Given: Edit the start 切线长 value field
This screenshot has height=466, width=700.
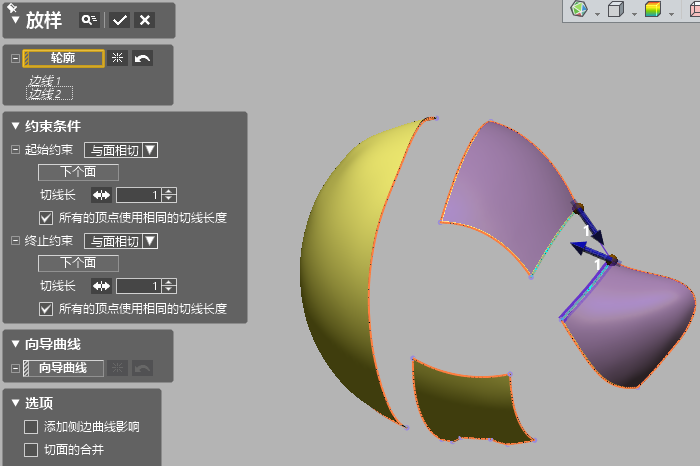Looking at the screenshot, I should (x=138, y=195).
